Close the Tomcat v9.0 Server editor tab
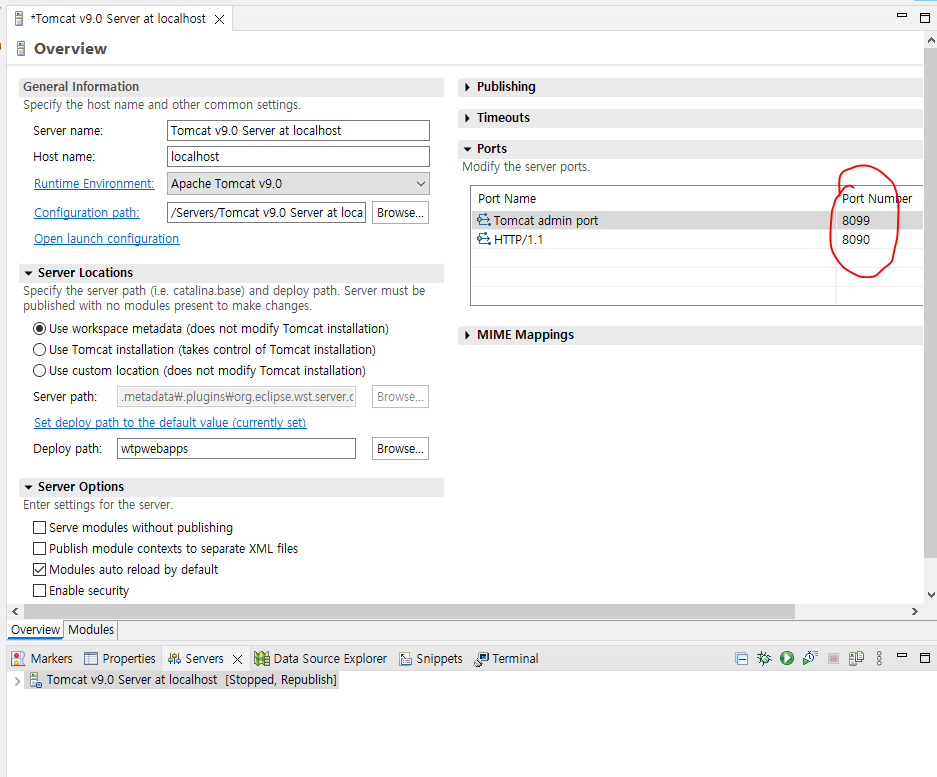The height and width of the screenshot is (777, 937). [x=219, y=20]
